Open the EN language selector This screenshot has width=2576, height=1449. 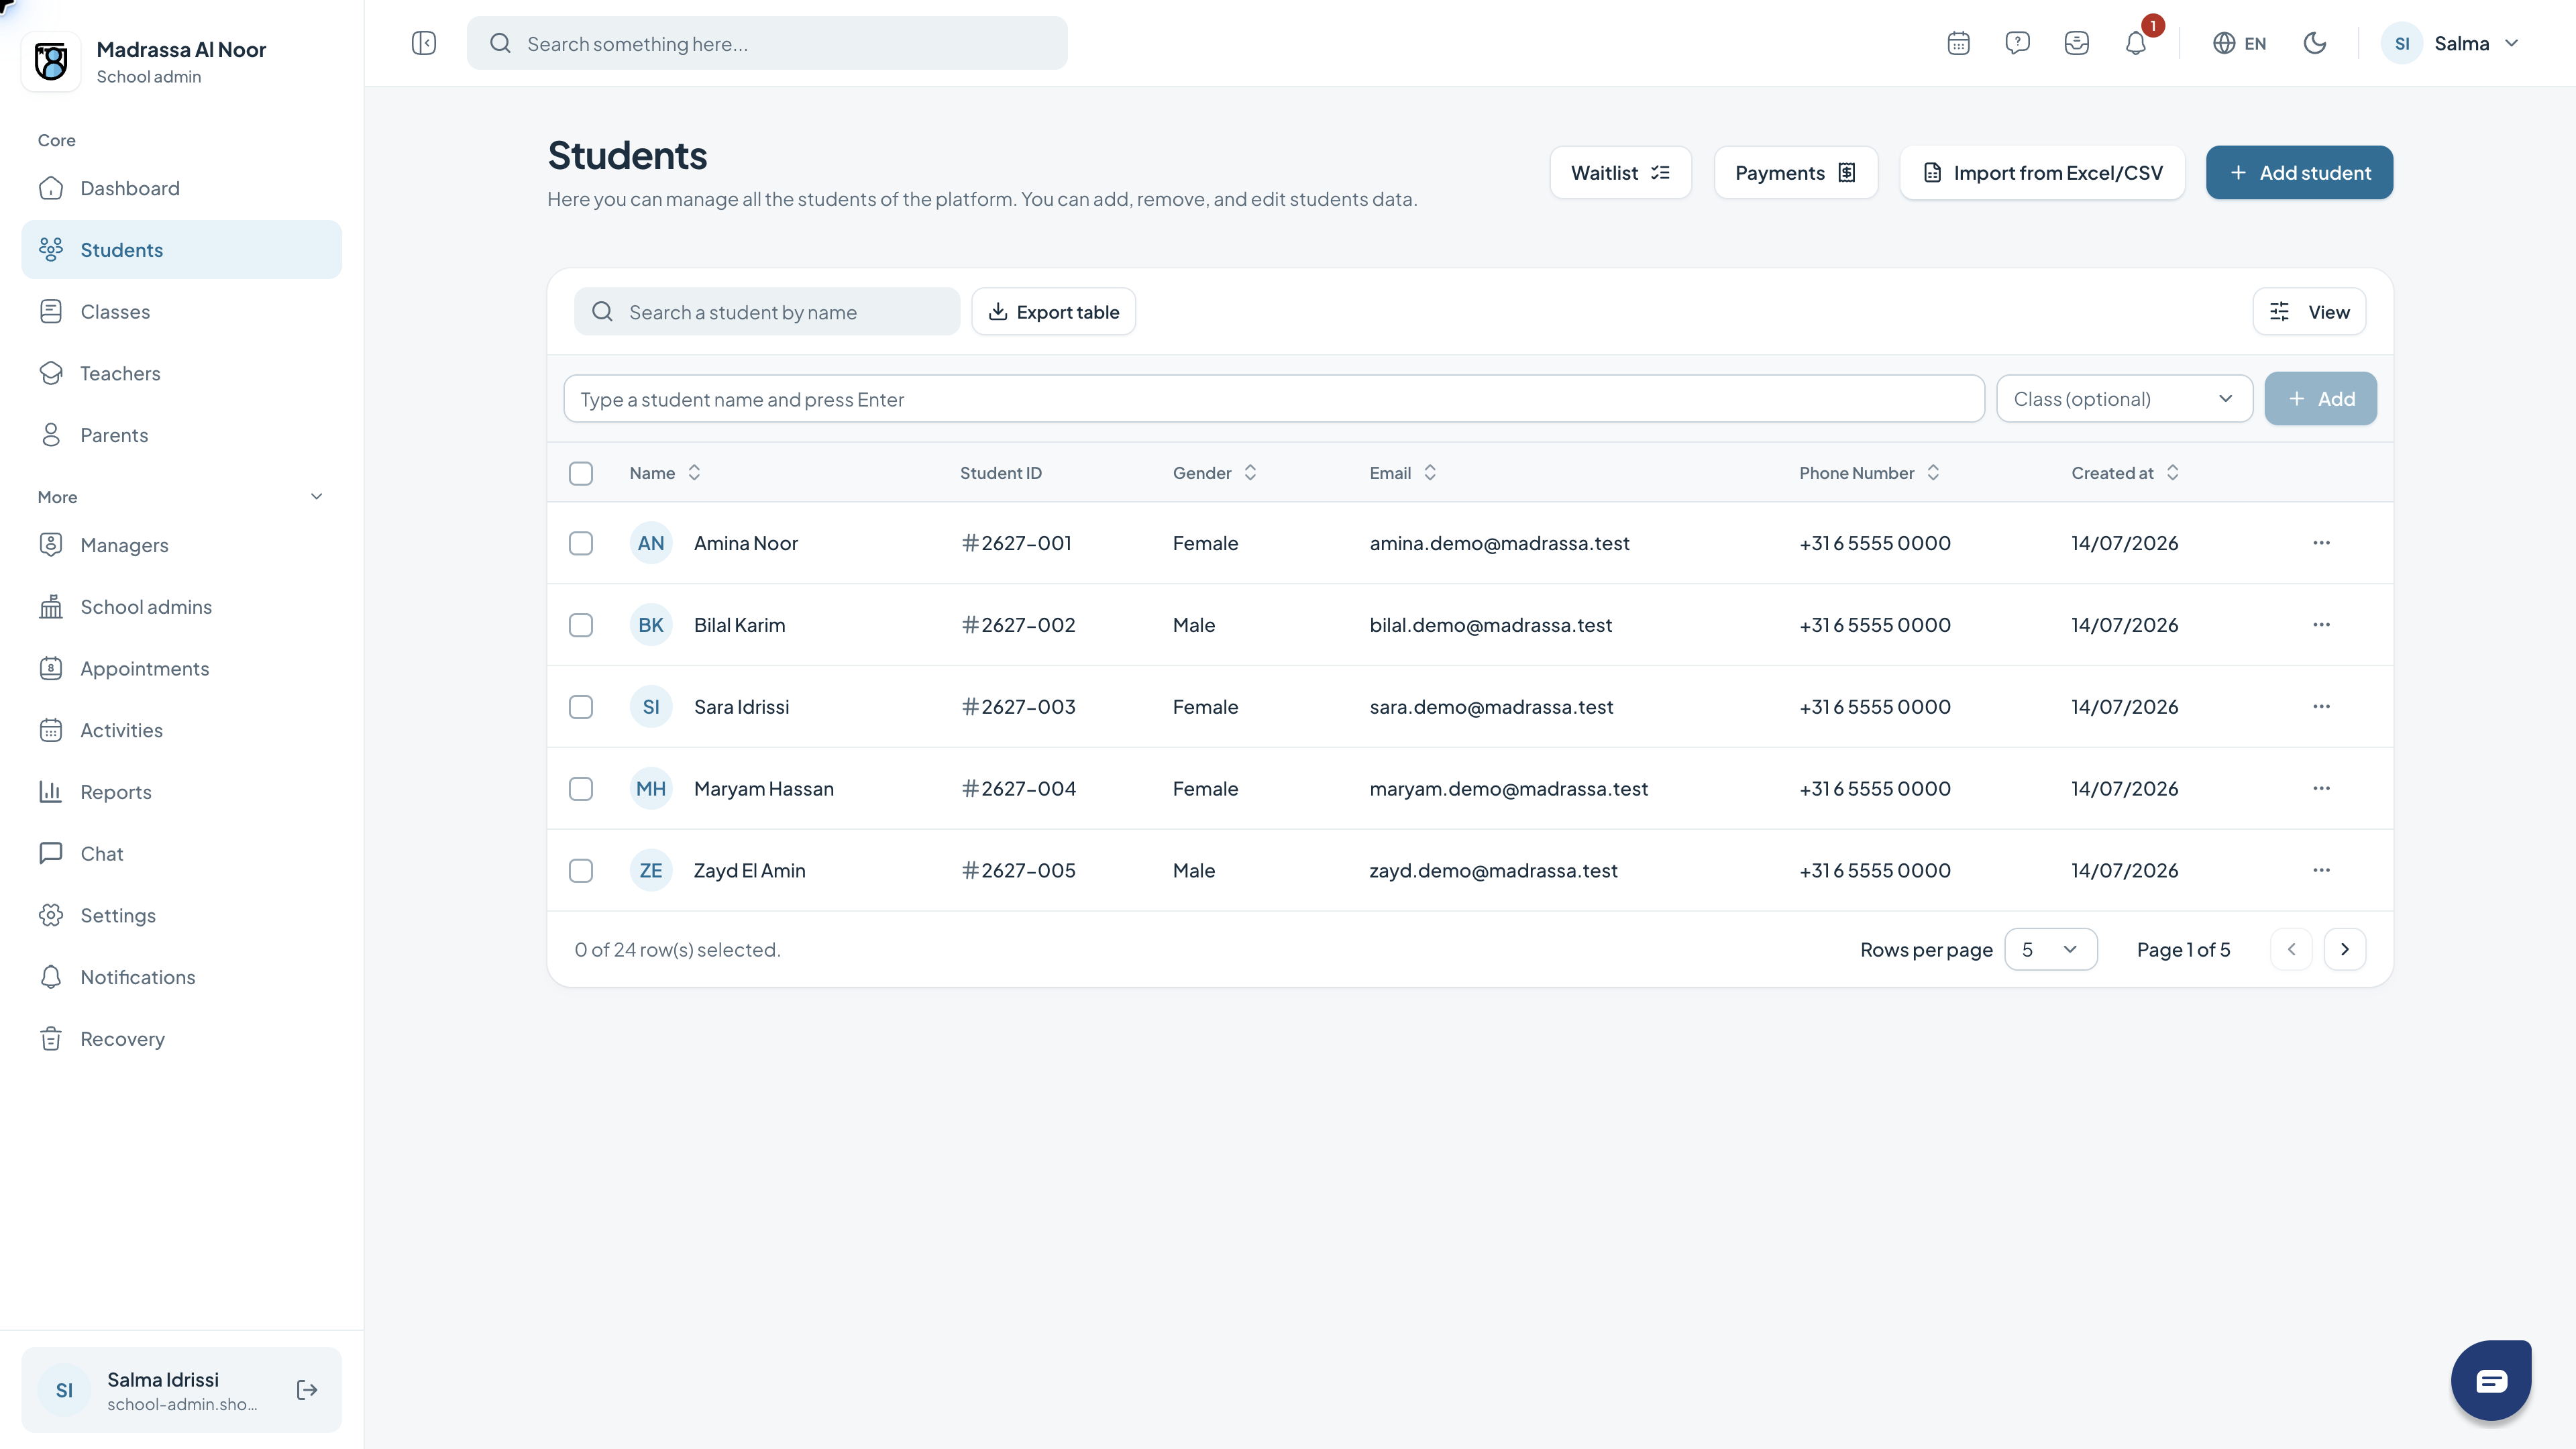click(2239, 43)
